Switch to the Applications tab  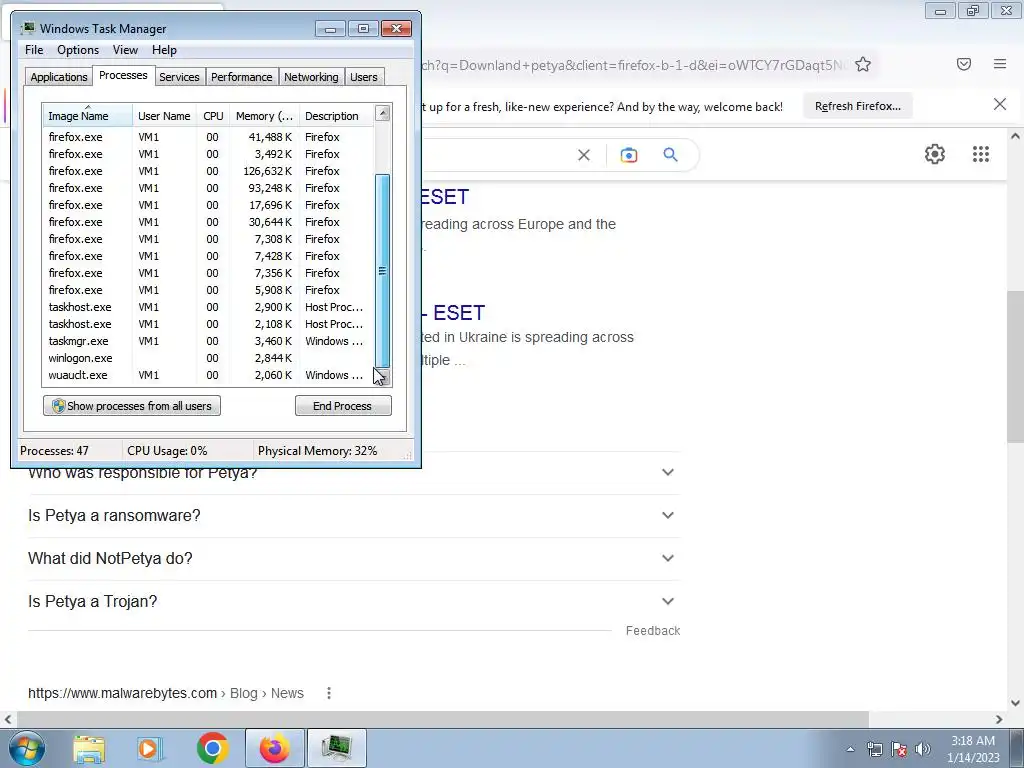(x=59, y=77)
